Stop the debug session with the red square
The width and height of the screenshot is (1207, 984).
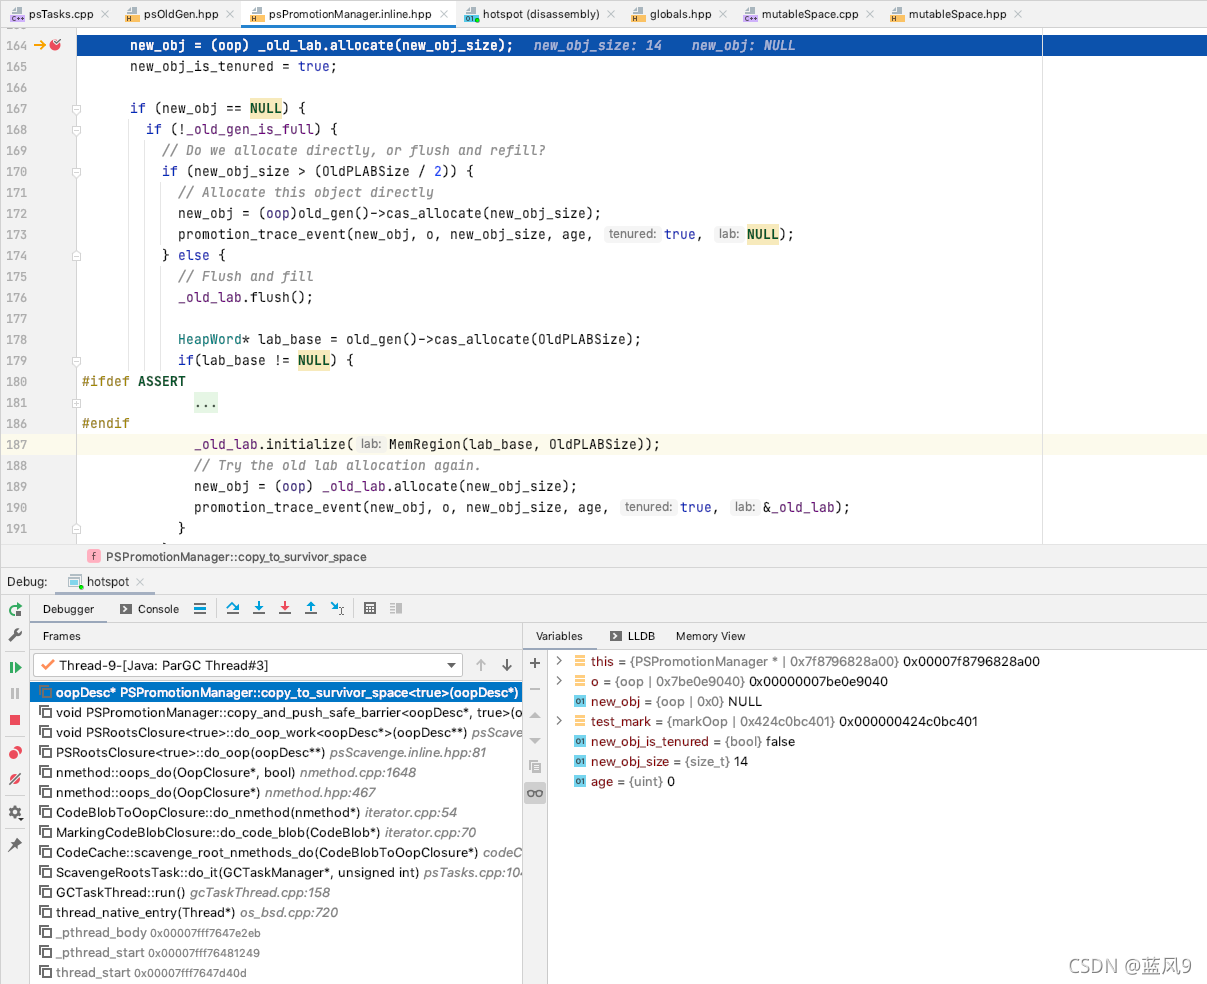click(x=14, y=721)
